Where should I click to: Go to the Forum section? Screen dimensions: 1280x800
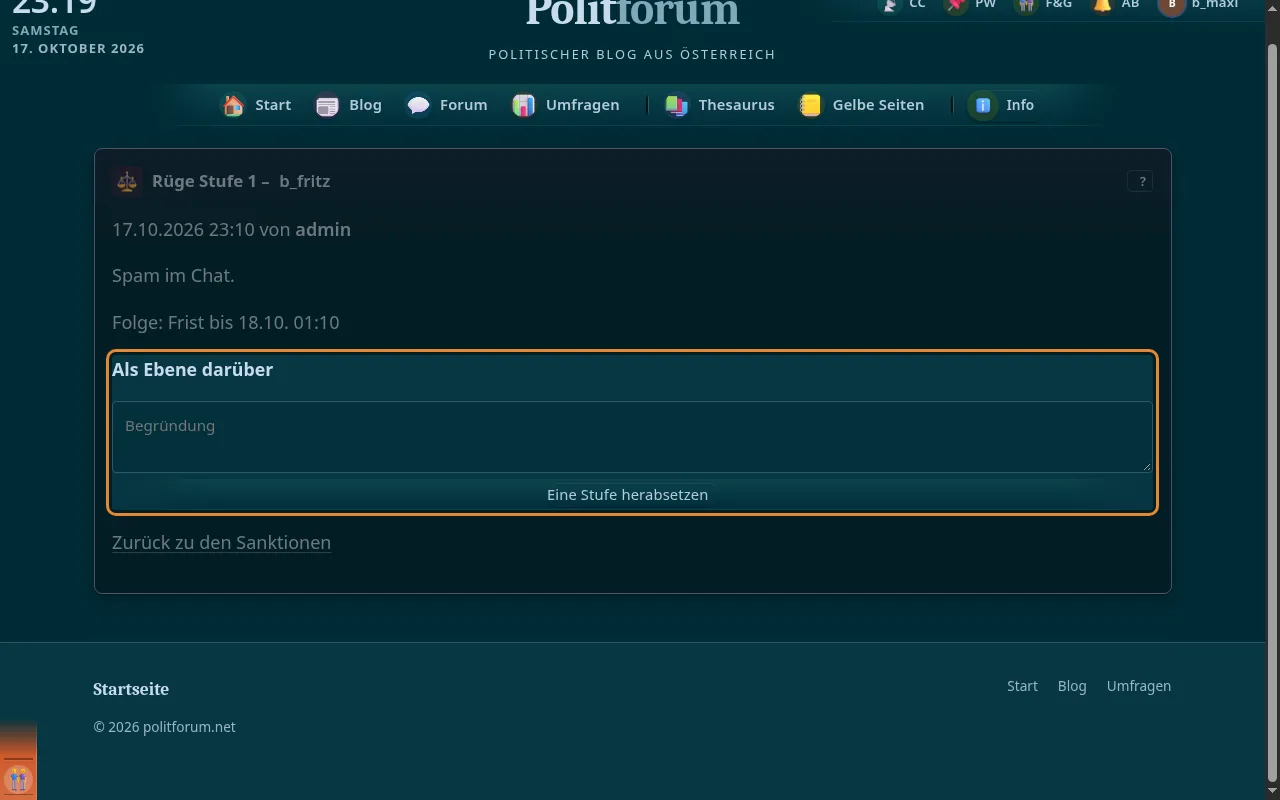tap(464, 105)
